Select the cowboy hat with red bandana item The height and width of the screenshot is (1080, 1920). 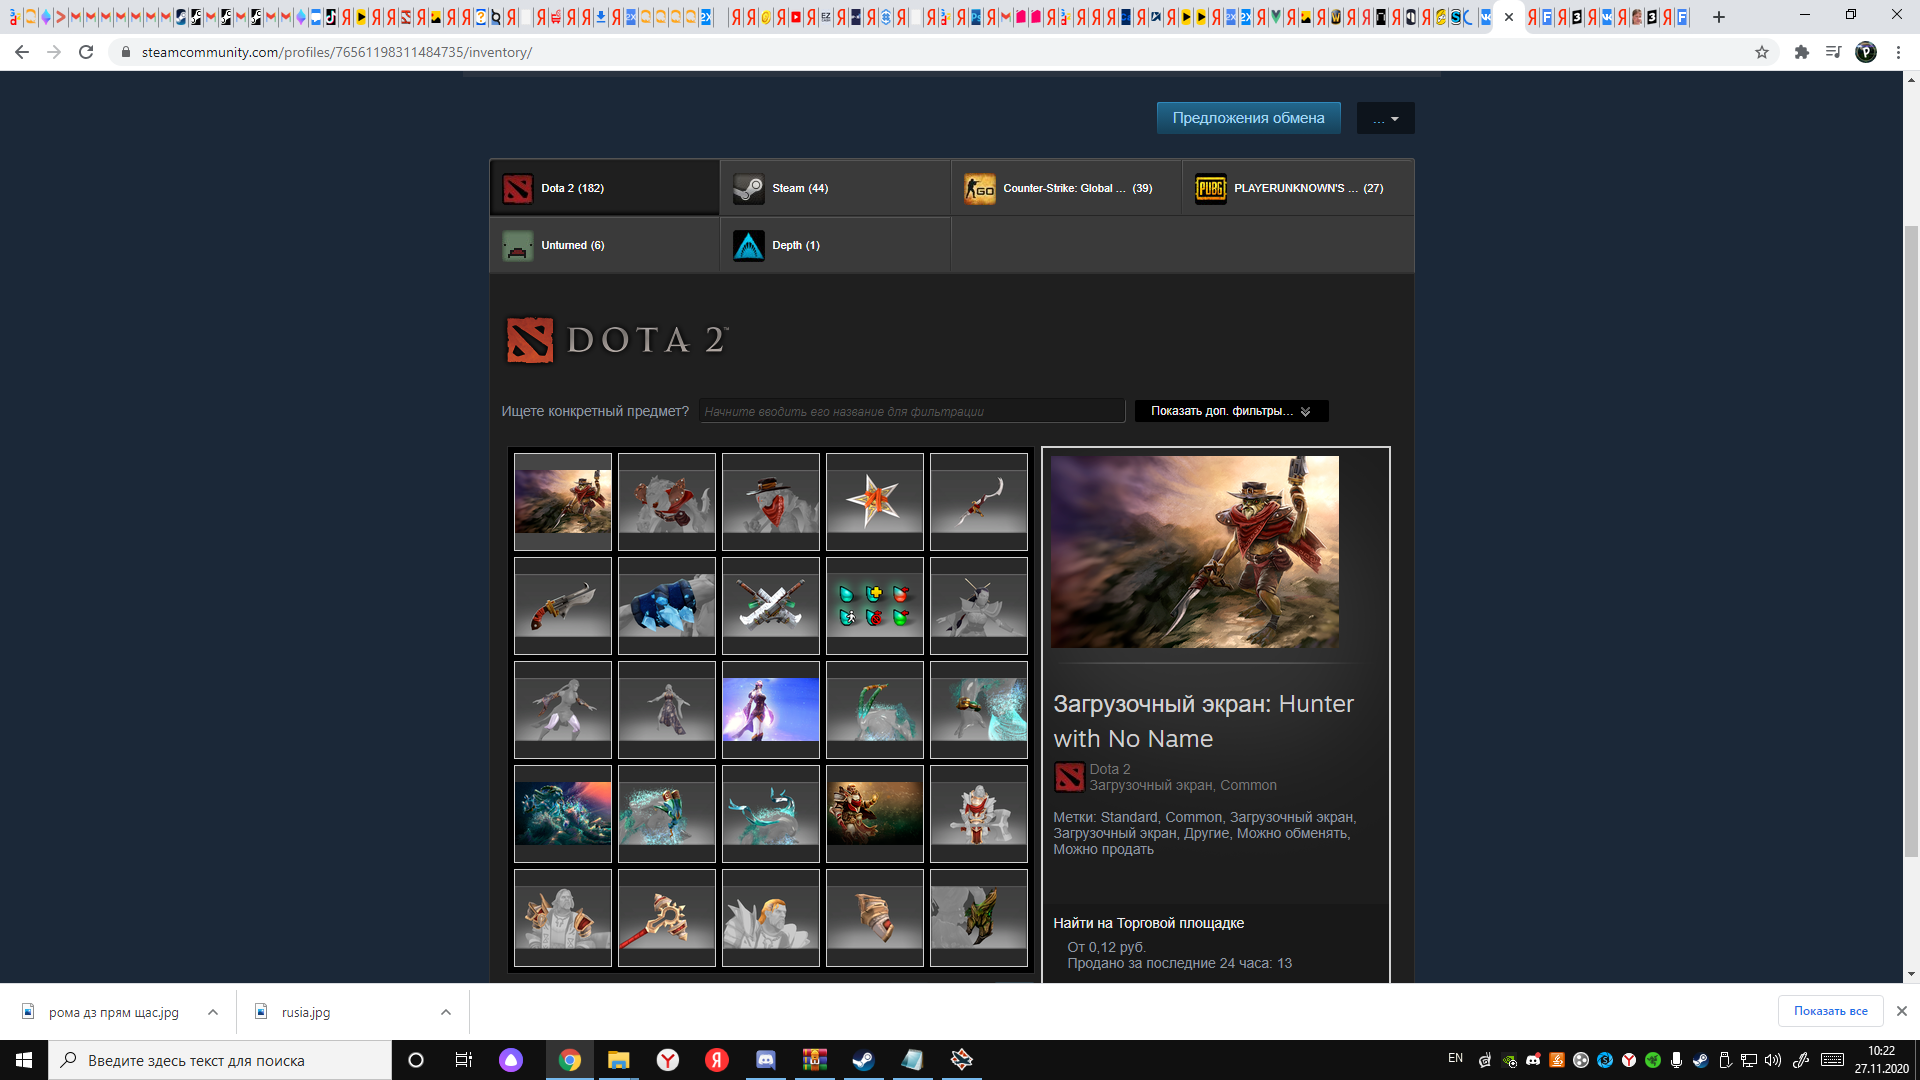click(x=771, y=502)
